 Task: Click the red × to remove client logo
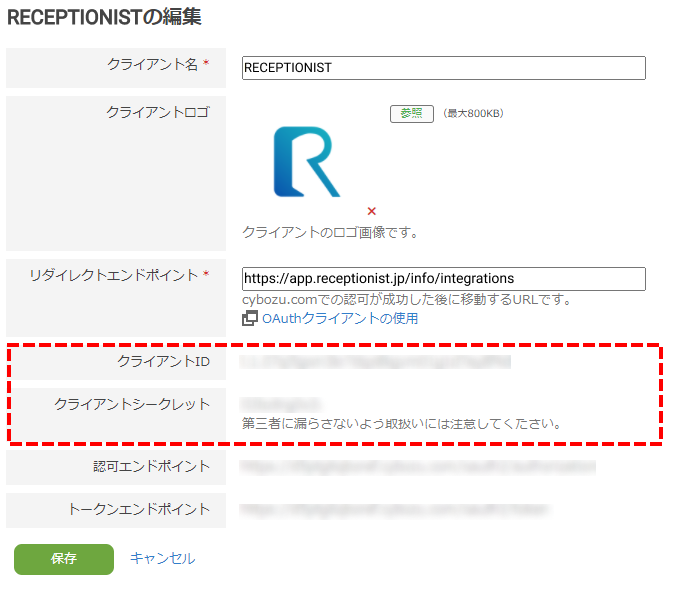[x=372, y=211]
